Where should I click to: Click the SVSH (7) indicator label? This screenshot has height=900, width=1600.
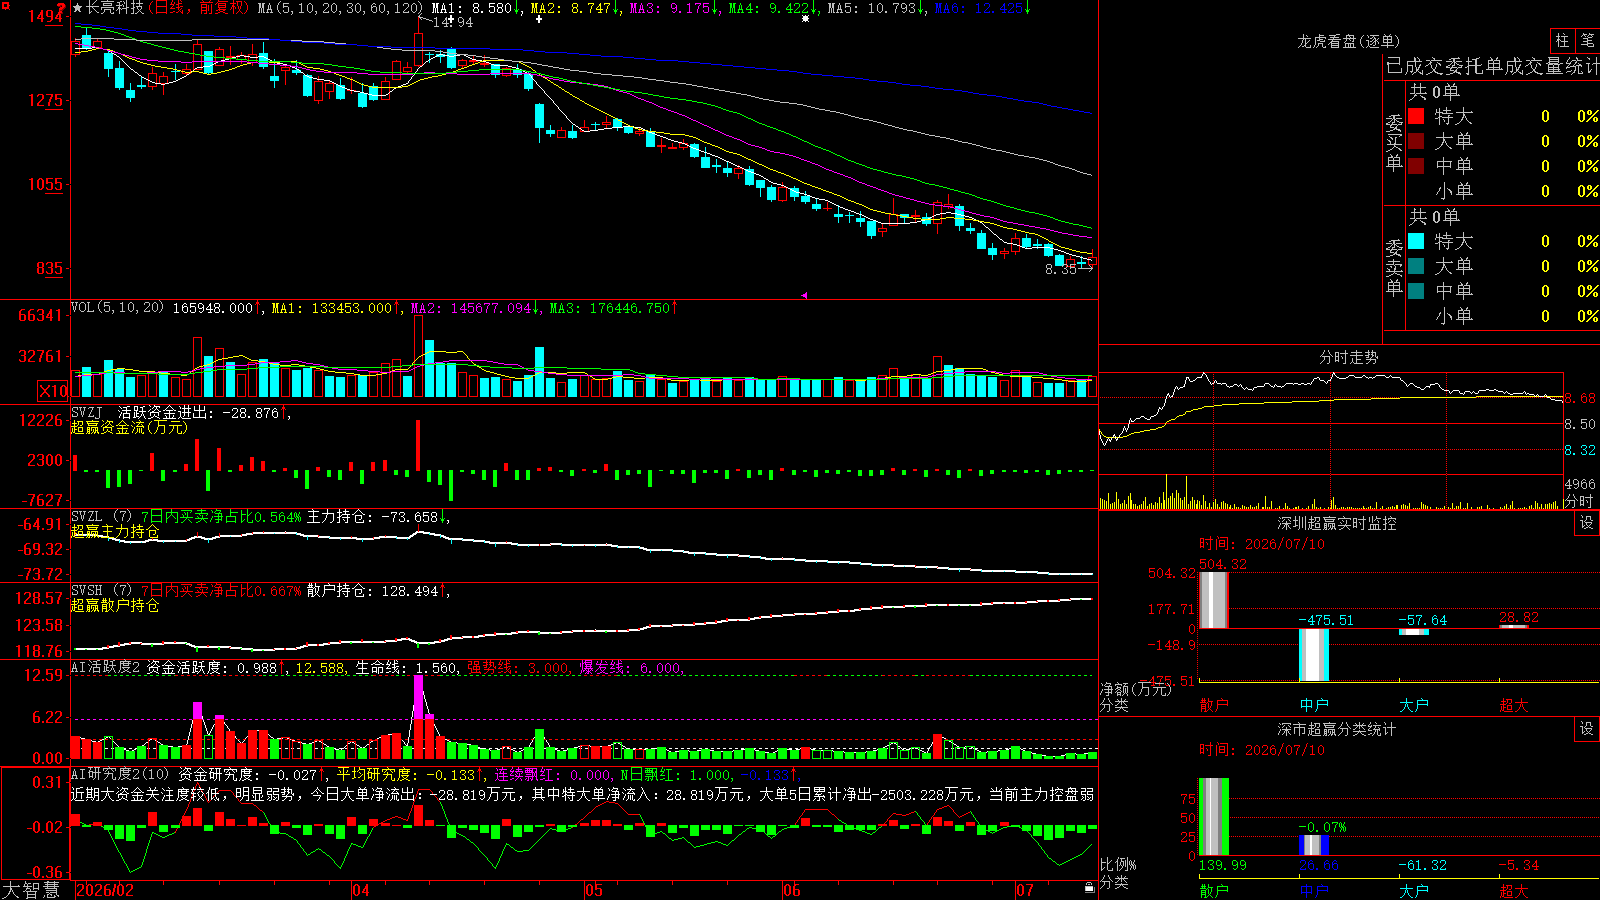coord(101,591)
